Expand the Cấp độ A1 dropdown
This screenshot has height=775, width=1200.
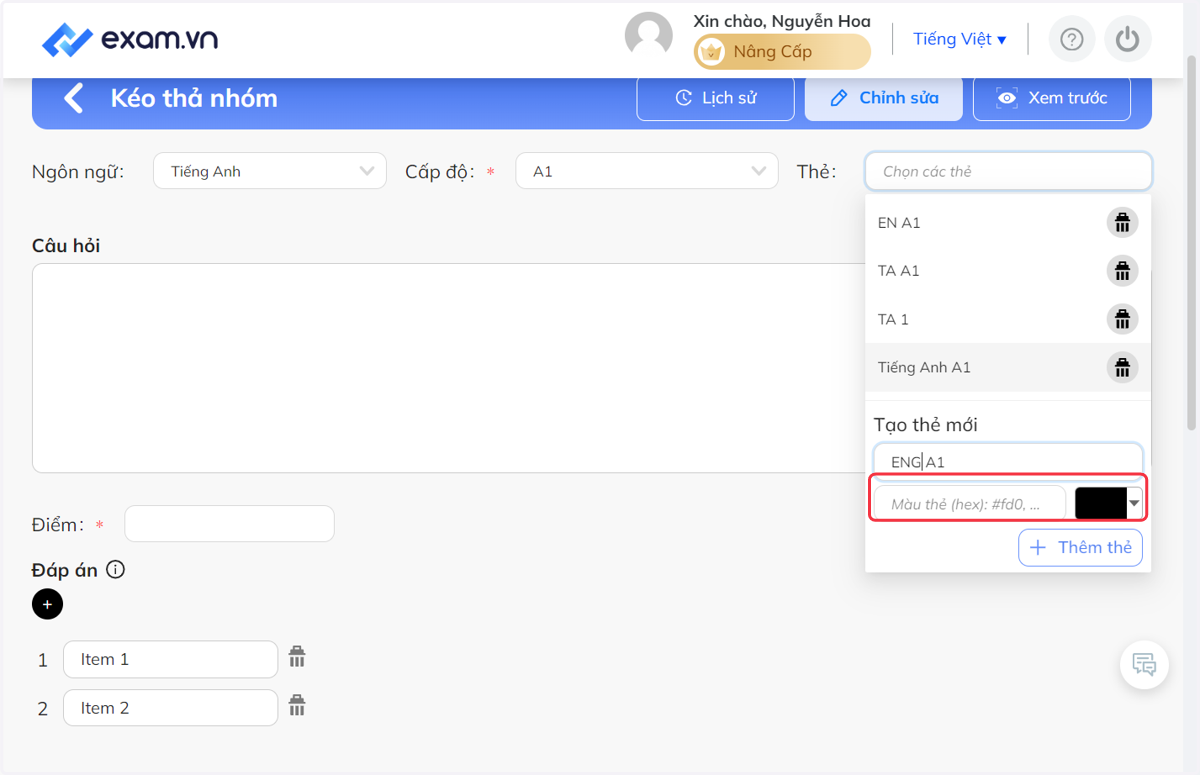point(647,171)
